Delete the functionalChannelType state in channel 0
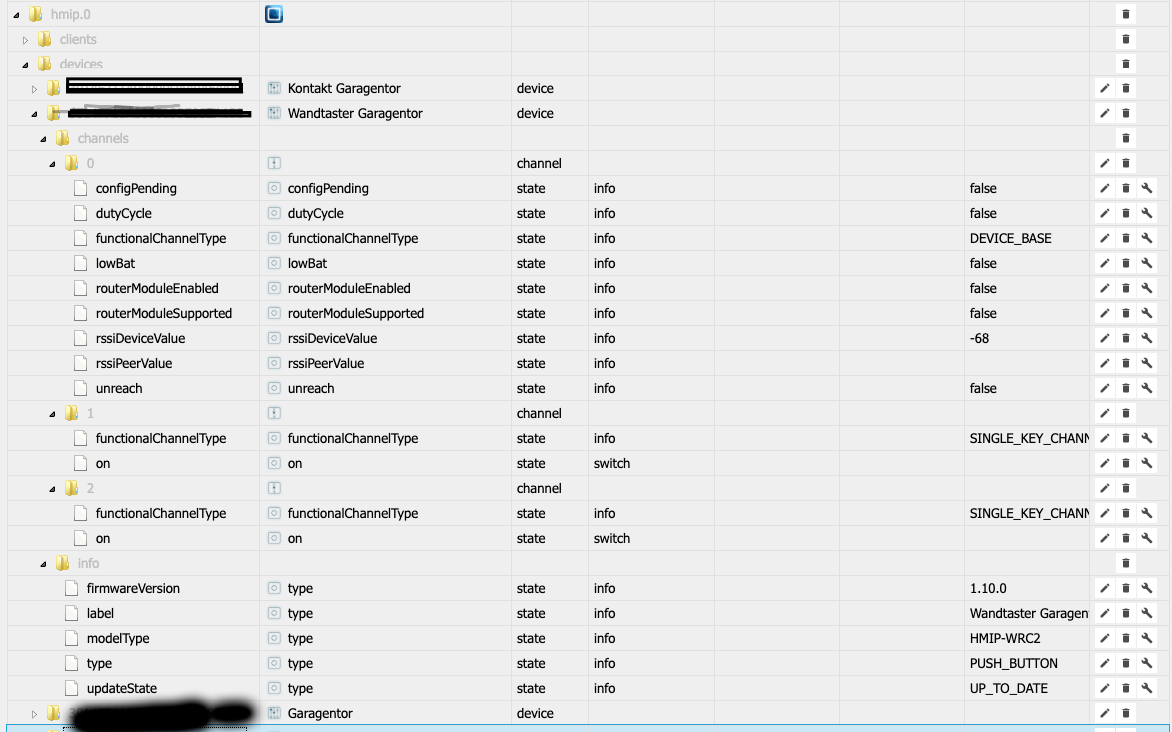This screenshot has width=1172, height=732. tap(1126, 239)
